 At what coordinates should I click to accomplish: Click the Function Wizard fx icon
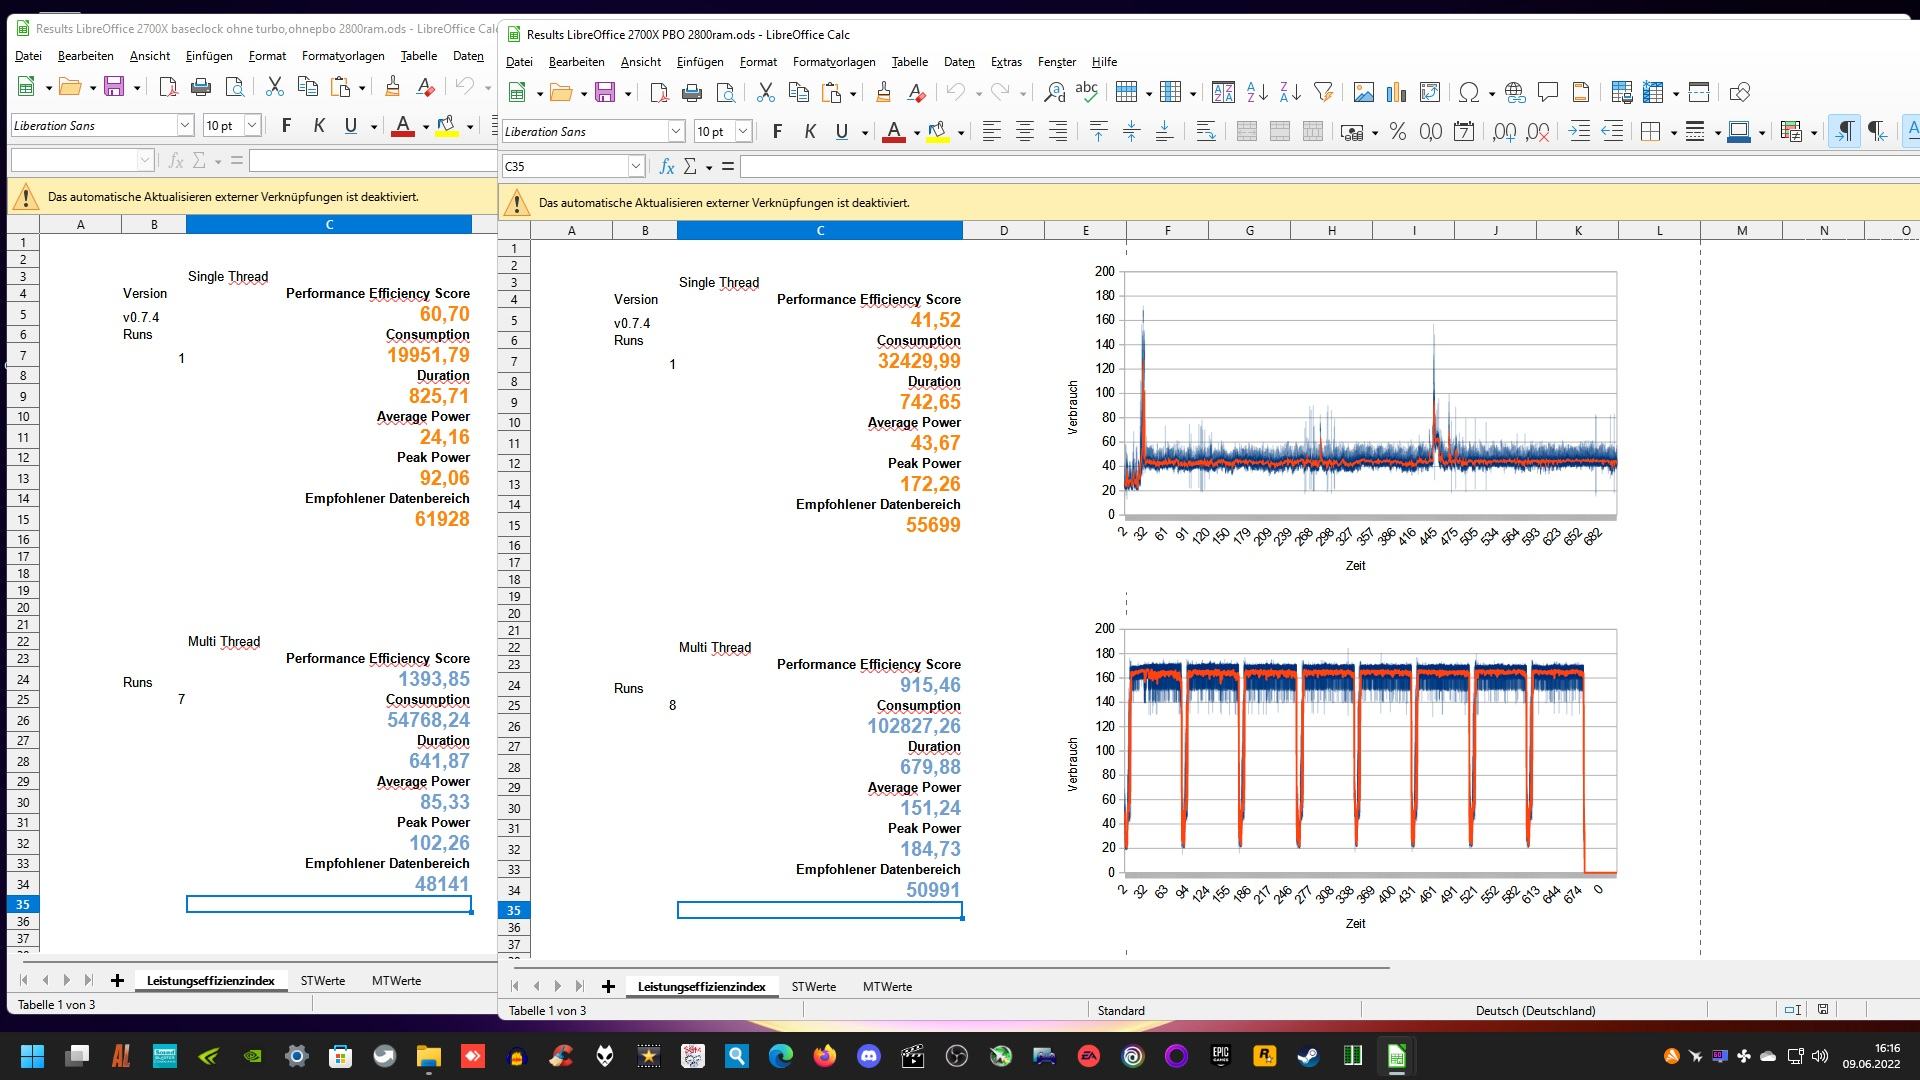pyautogui.click(x=666, y=167)
